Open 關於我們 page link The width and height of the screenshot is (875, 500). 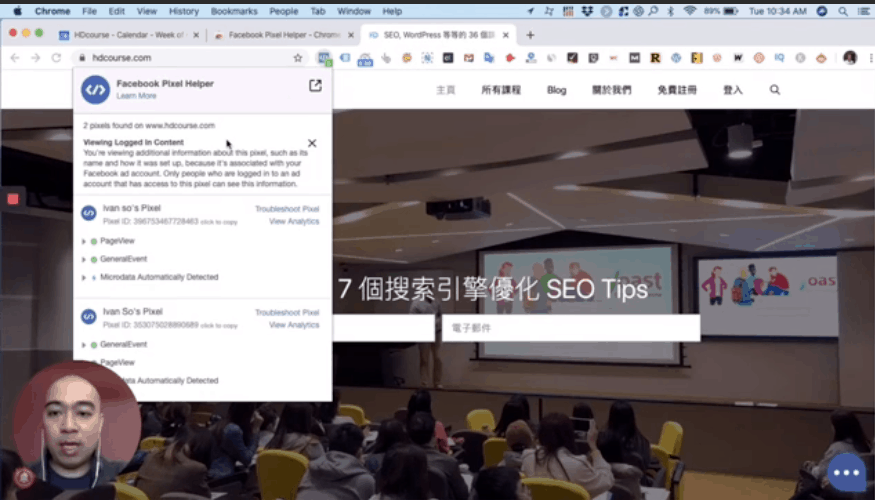click(x=612, y=90)
